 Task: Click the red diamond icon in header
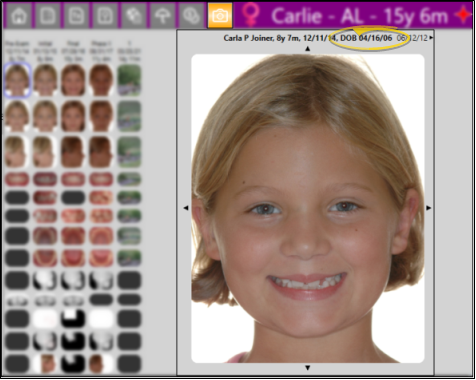tap(464, 15)
